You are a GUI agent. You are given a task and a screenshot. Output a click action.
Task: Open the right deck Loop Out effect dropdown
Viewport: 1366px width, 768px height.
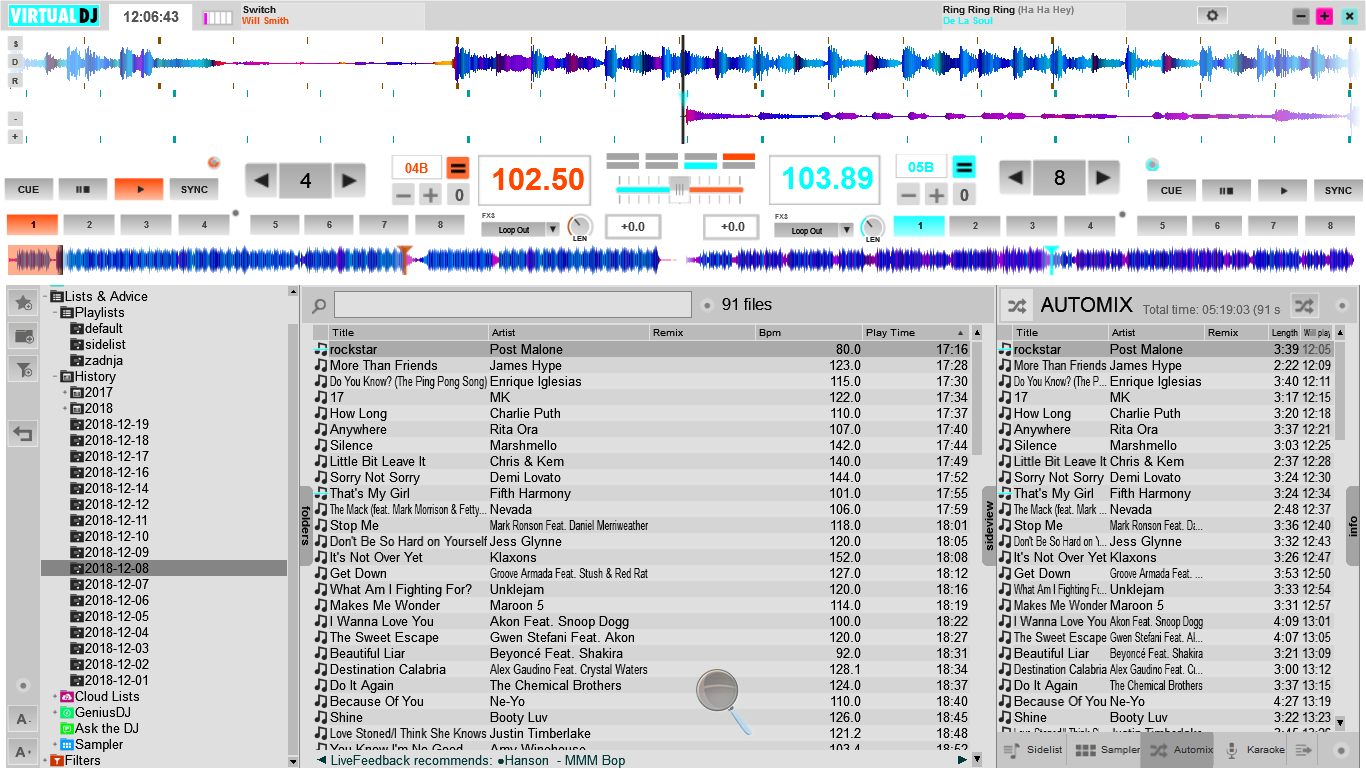[x=813, y=230]
